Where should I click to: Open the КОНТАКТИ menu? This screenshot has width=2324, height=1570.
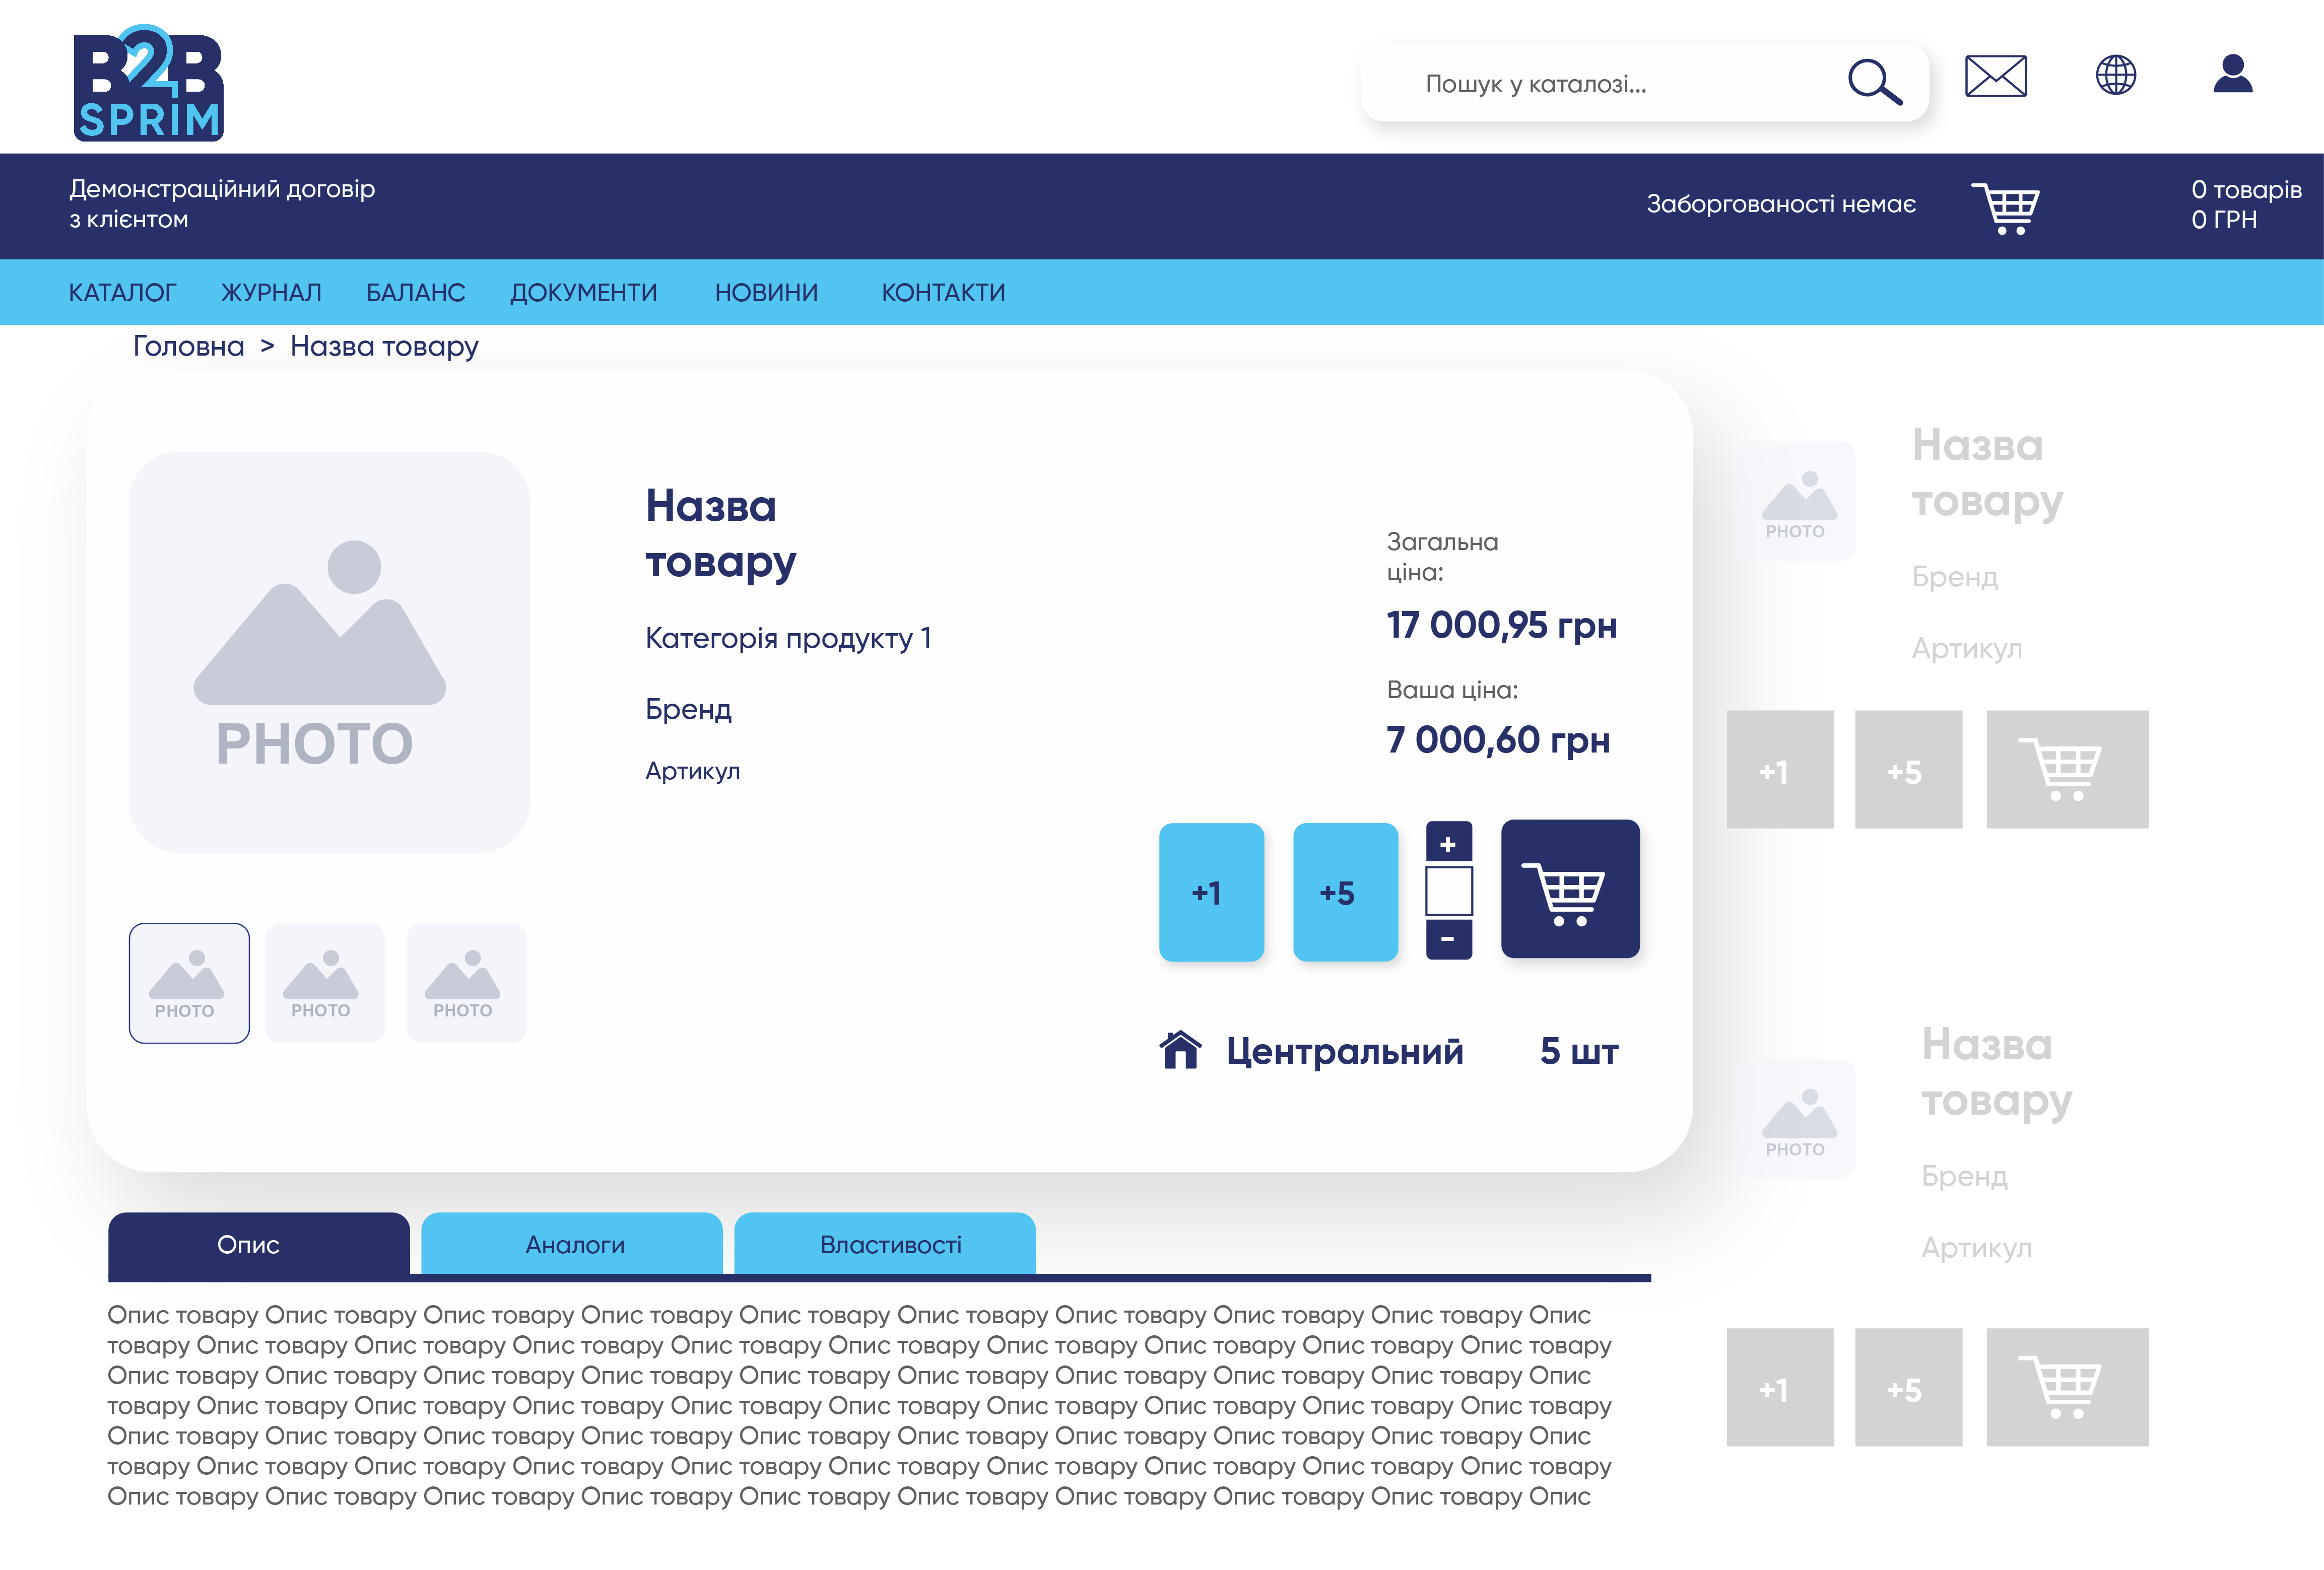tap(943, 293)
